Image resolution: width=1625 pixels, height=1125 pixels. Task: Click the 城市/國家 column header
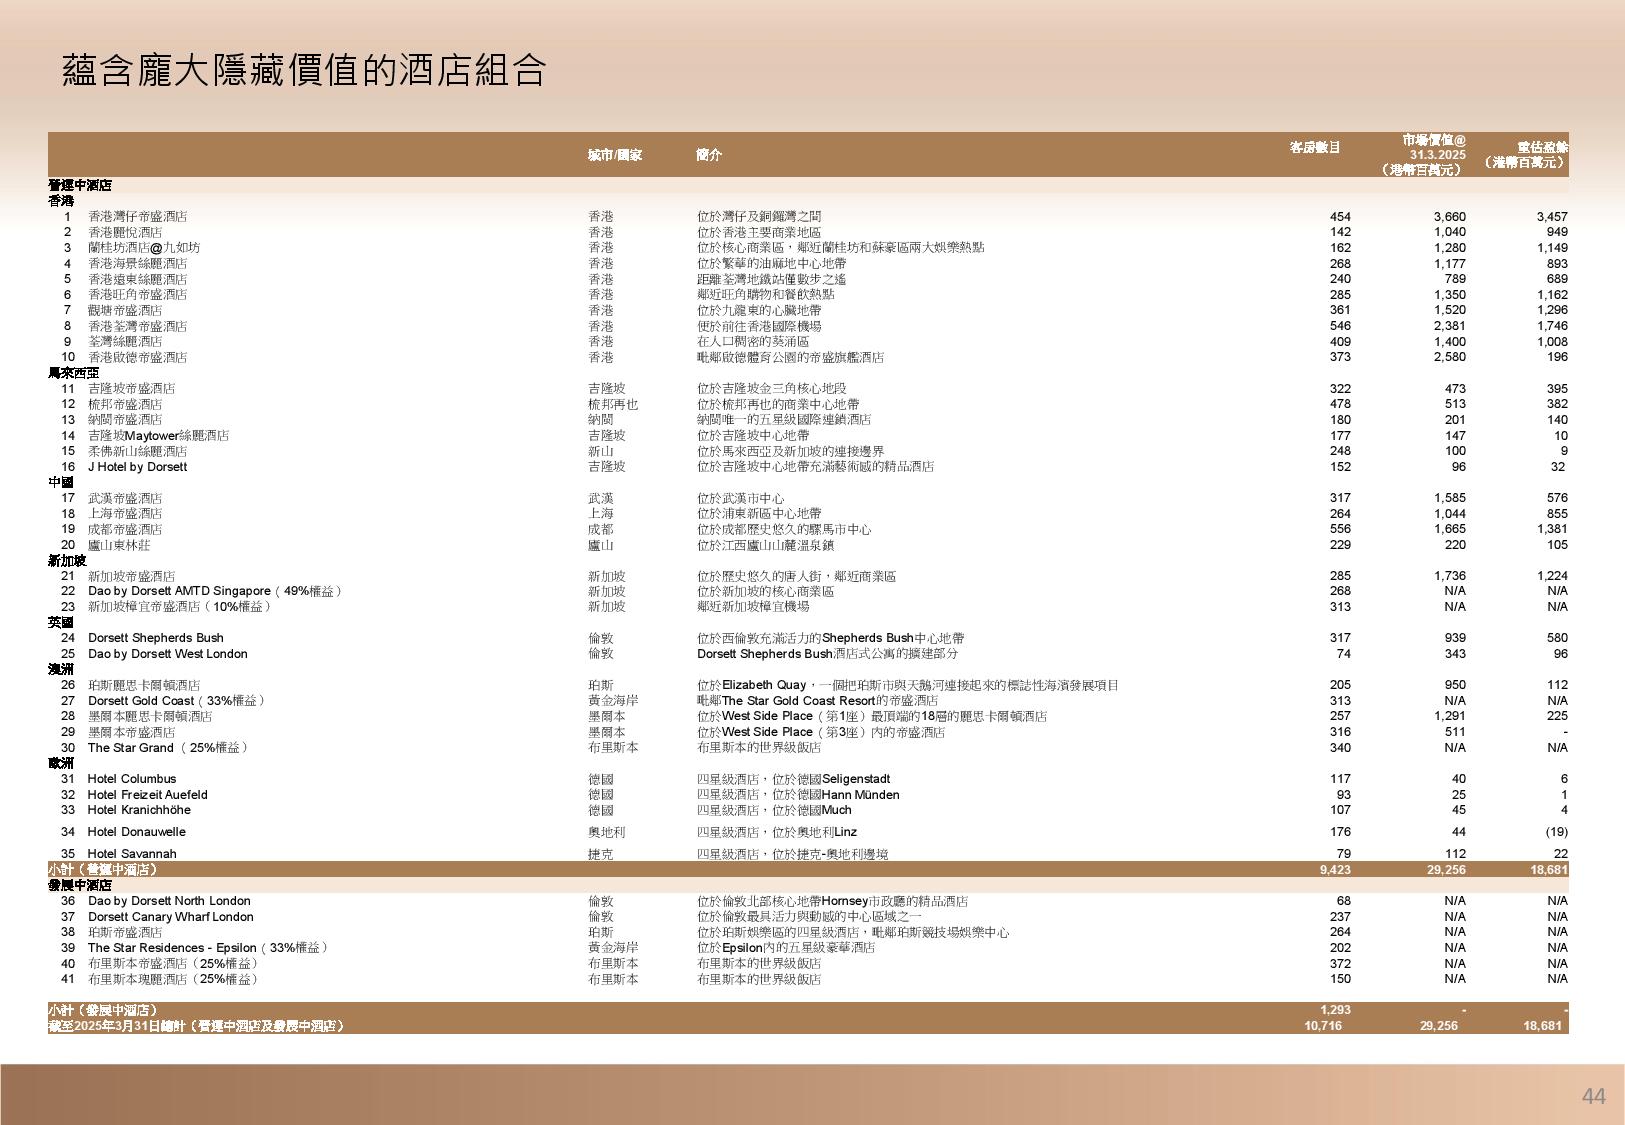[x=615, y=155]
